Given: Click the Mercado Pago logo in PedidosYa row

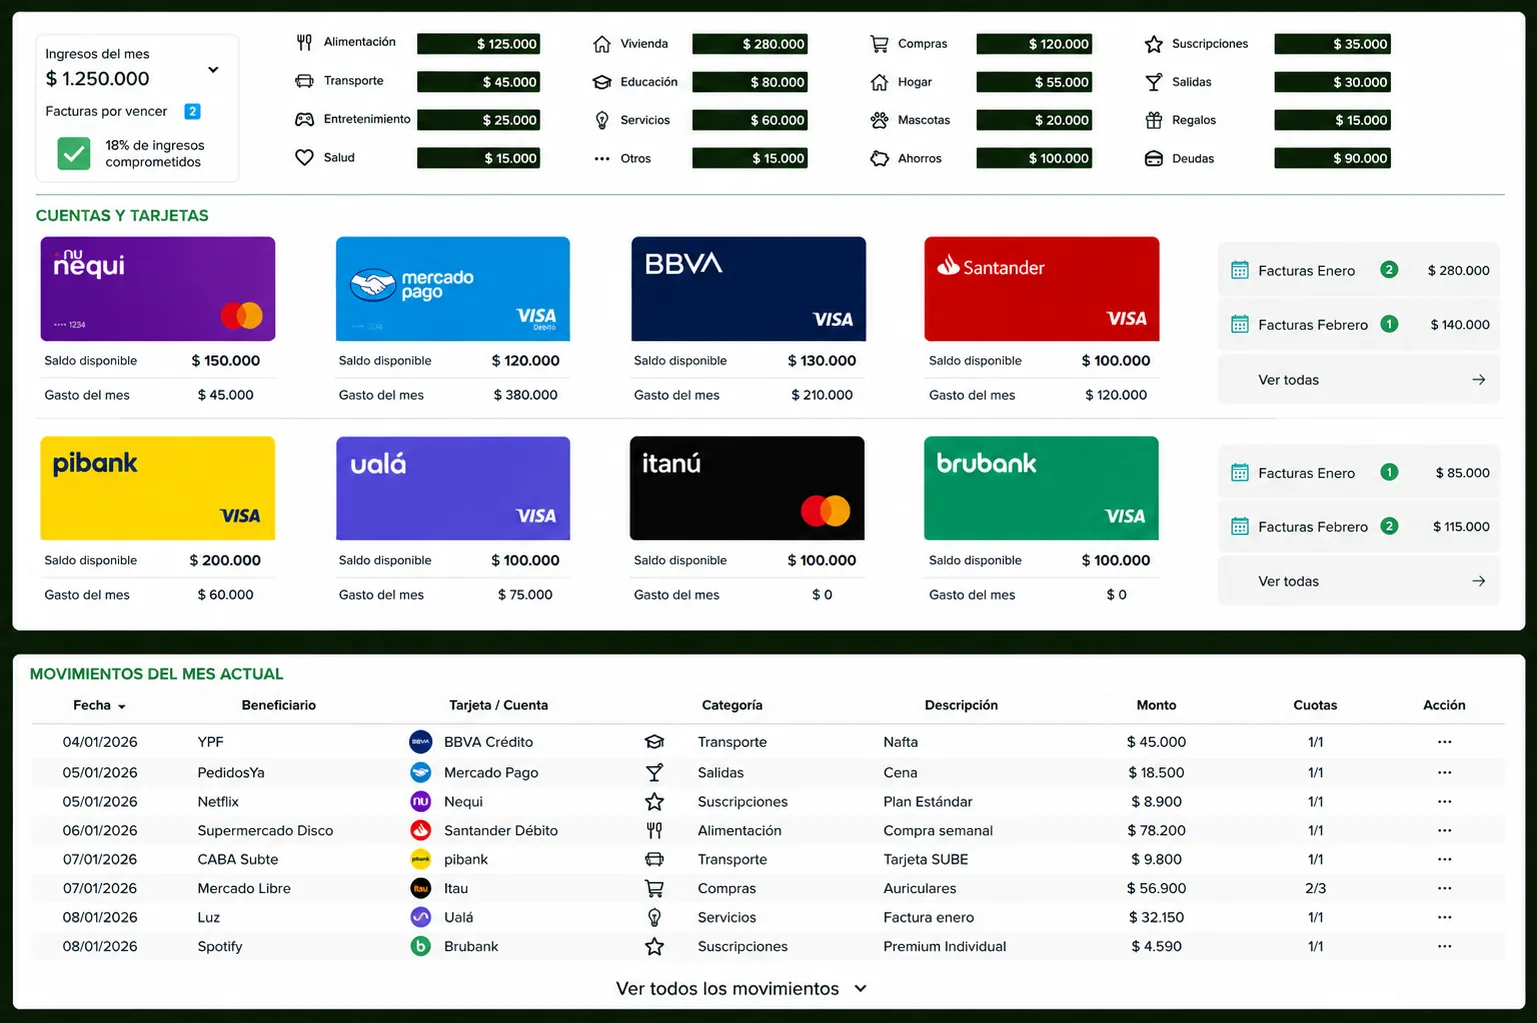Looking at the screenshot, I should tap(421, 772).
